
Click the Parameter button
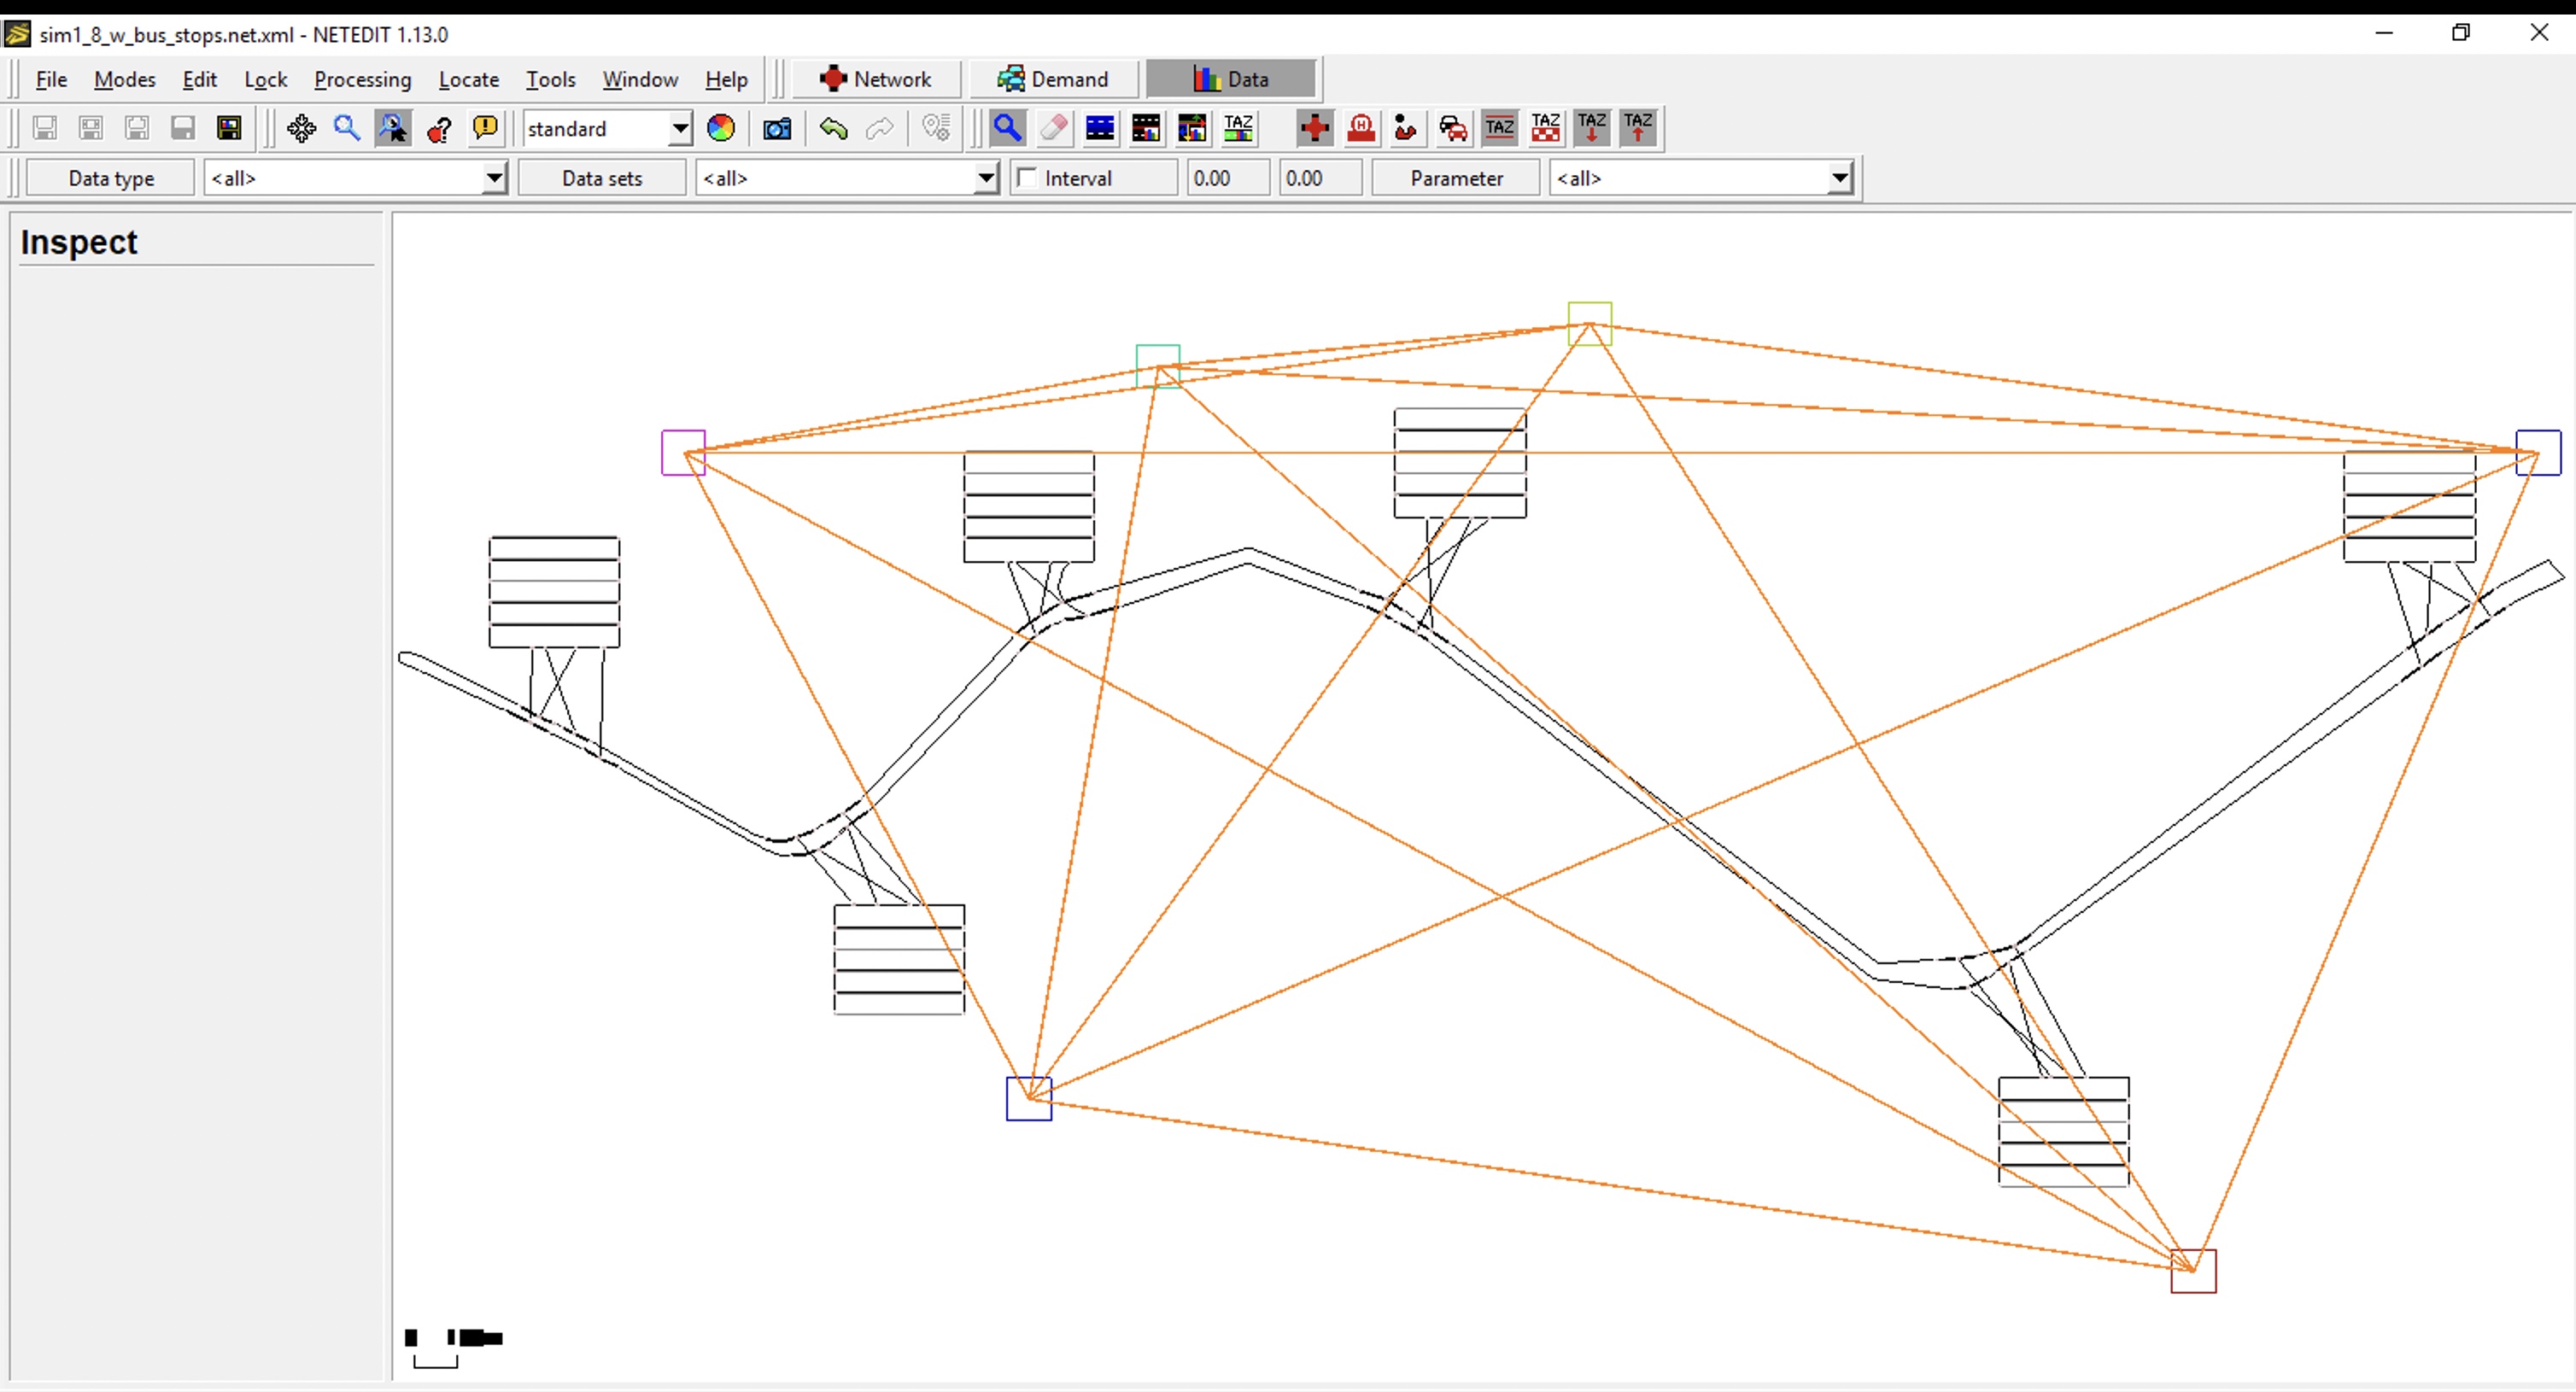point(1456,178)
